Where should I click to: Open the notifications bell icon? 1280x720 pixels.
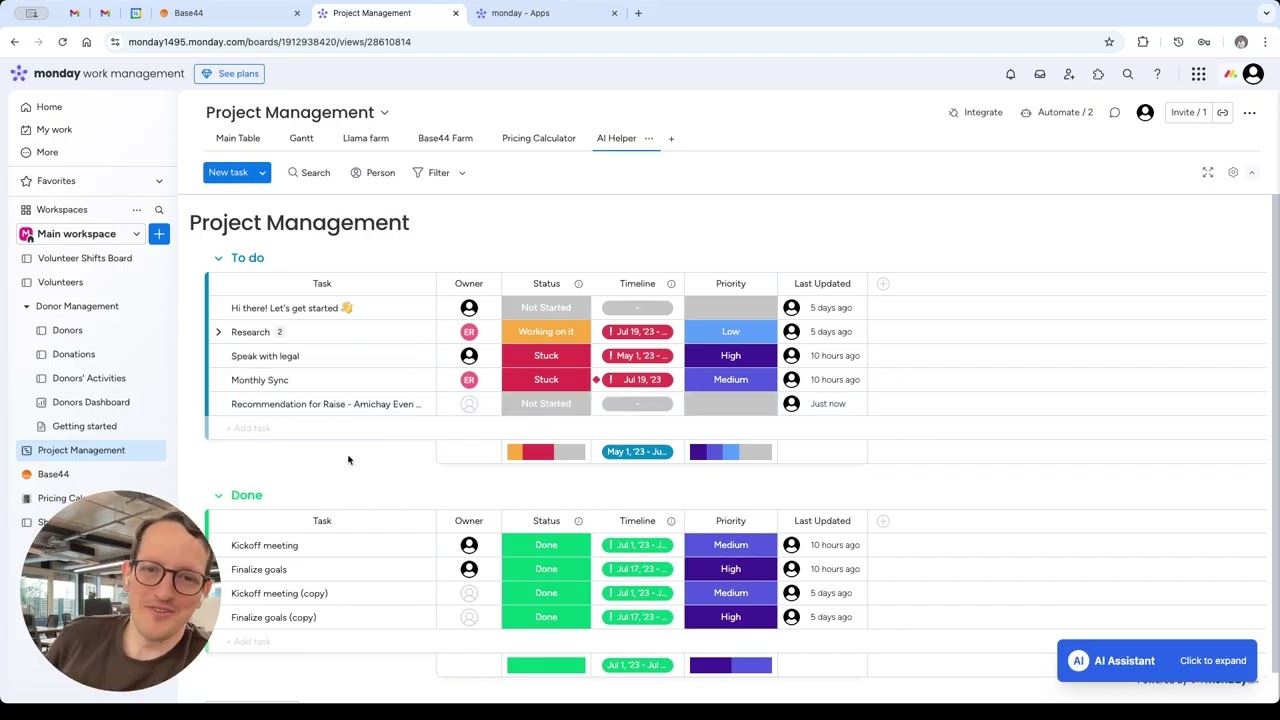(x=1010, y=74)
